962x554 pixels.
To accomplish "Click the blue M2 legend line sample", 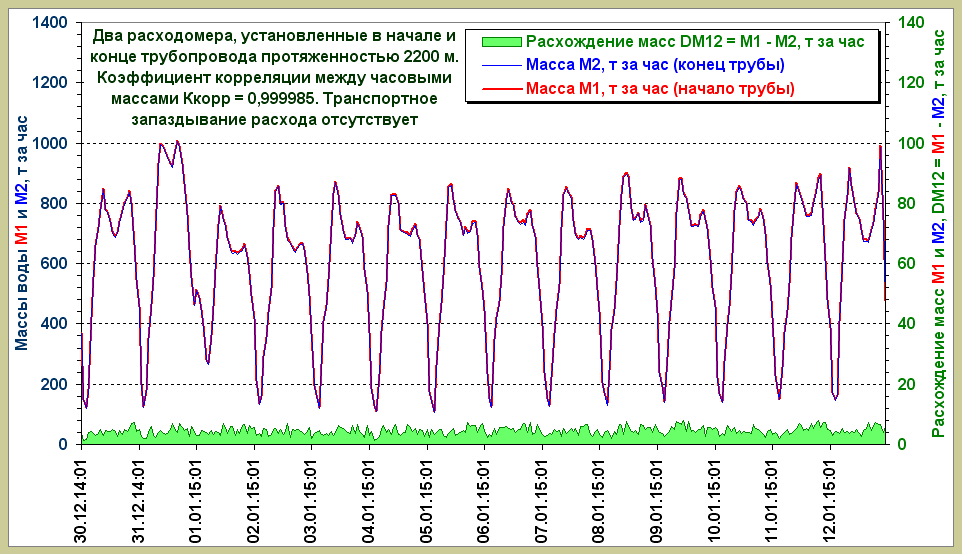I will (501, 65).
